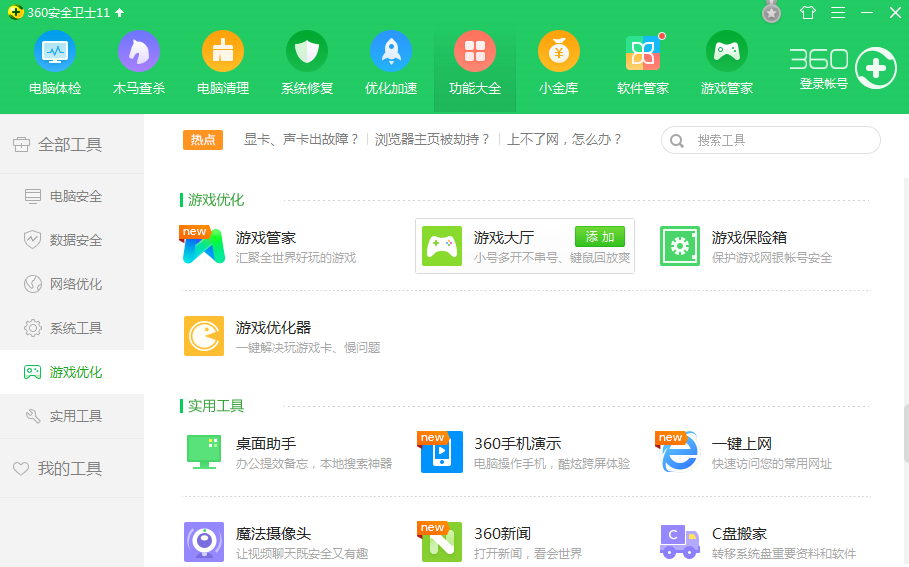
Task: Click description 快速访问您的常用网址
Action: (772, 464)
